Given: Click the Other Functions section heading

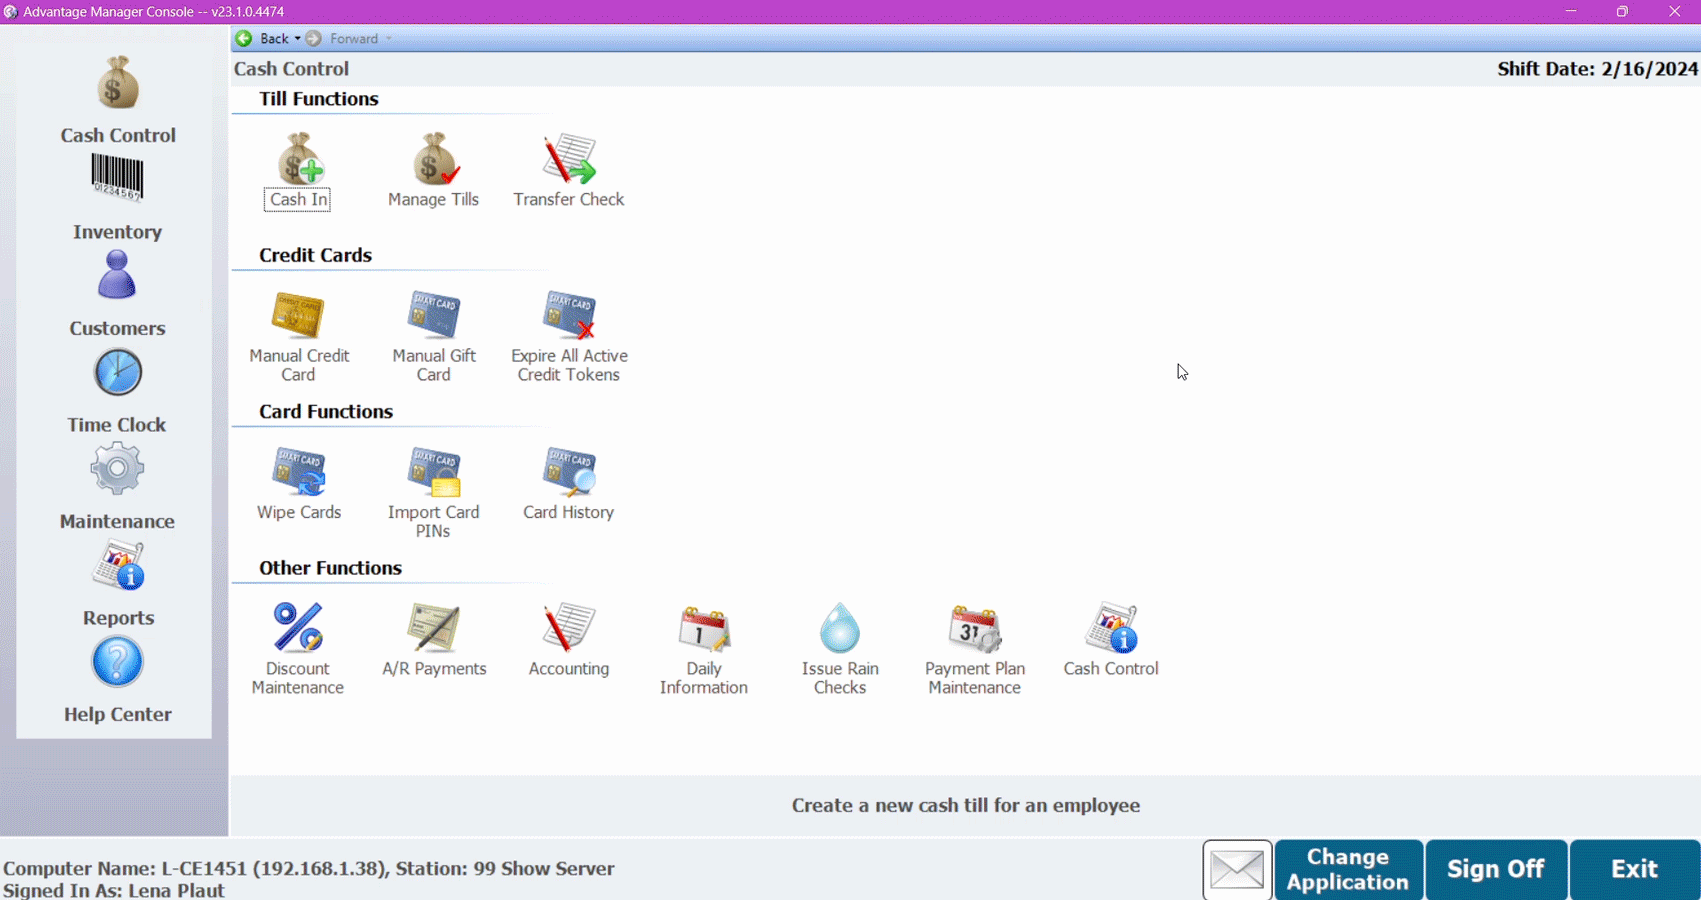Looking at the screenshot, I should (x=330, y=568).
